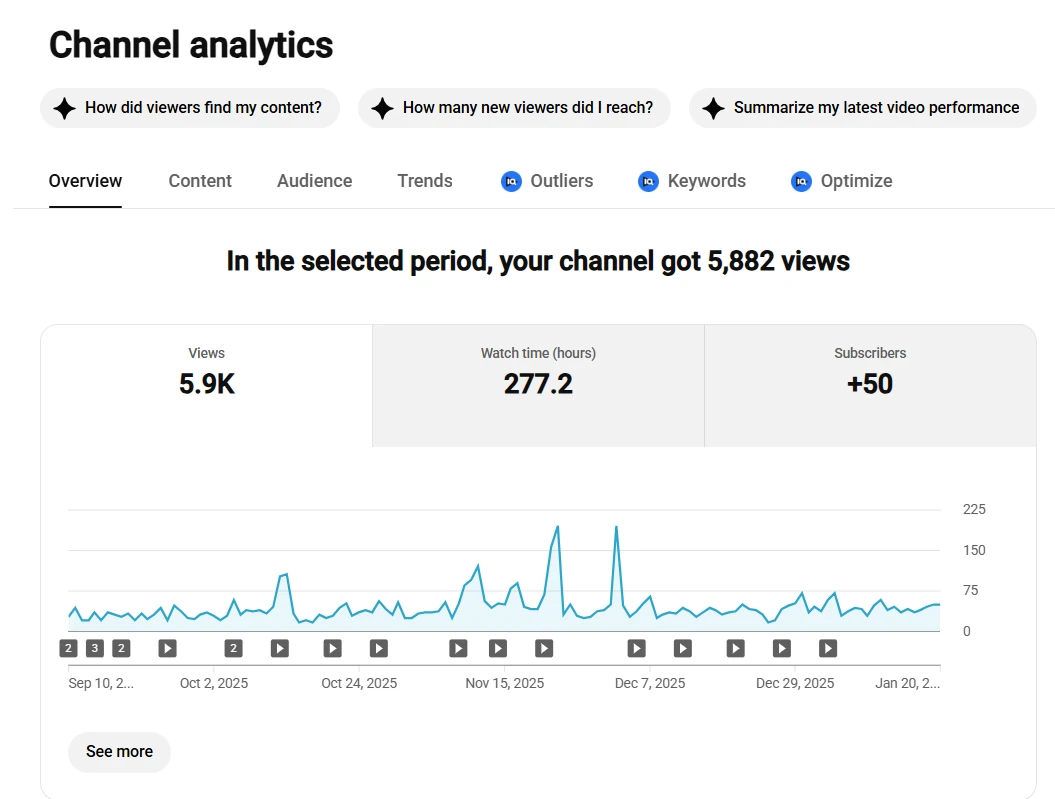Switch to the Overview tab
This screenshot has width=1055, height=799.
[85, 181]
